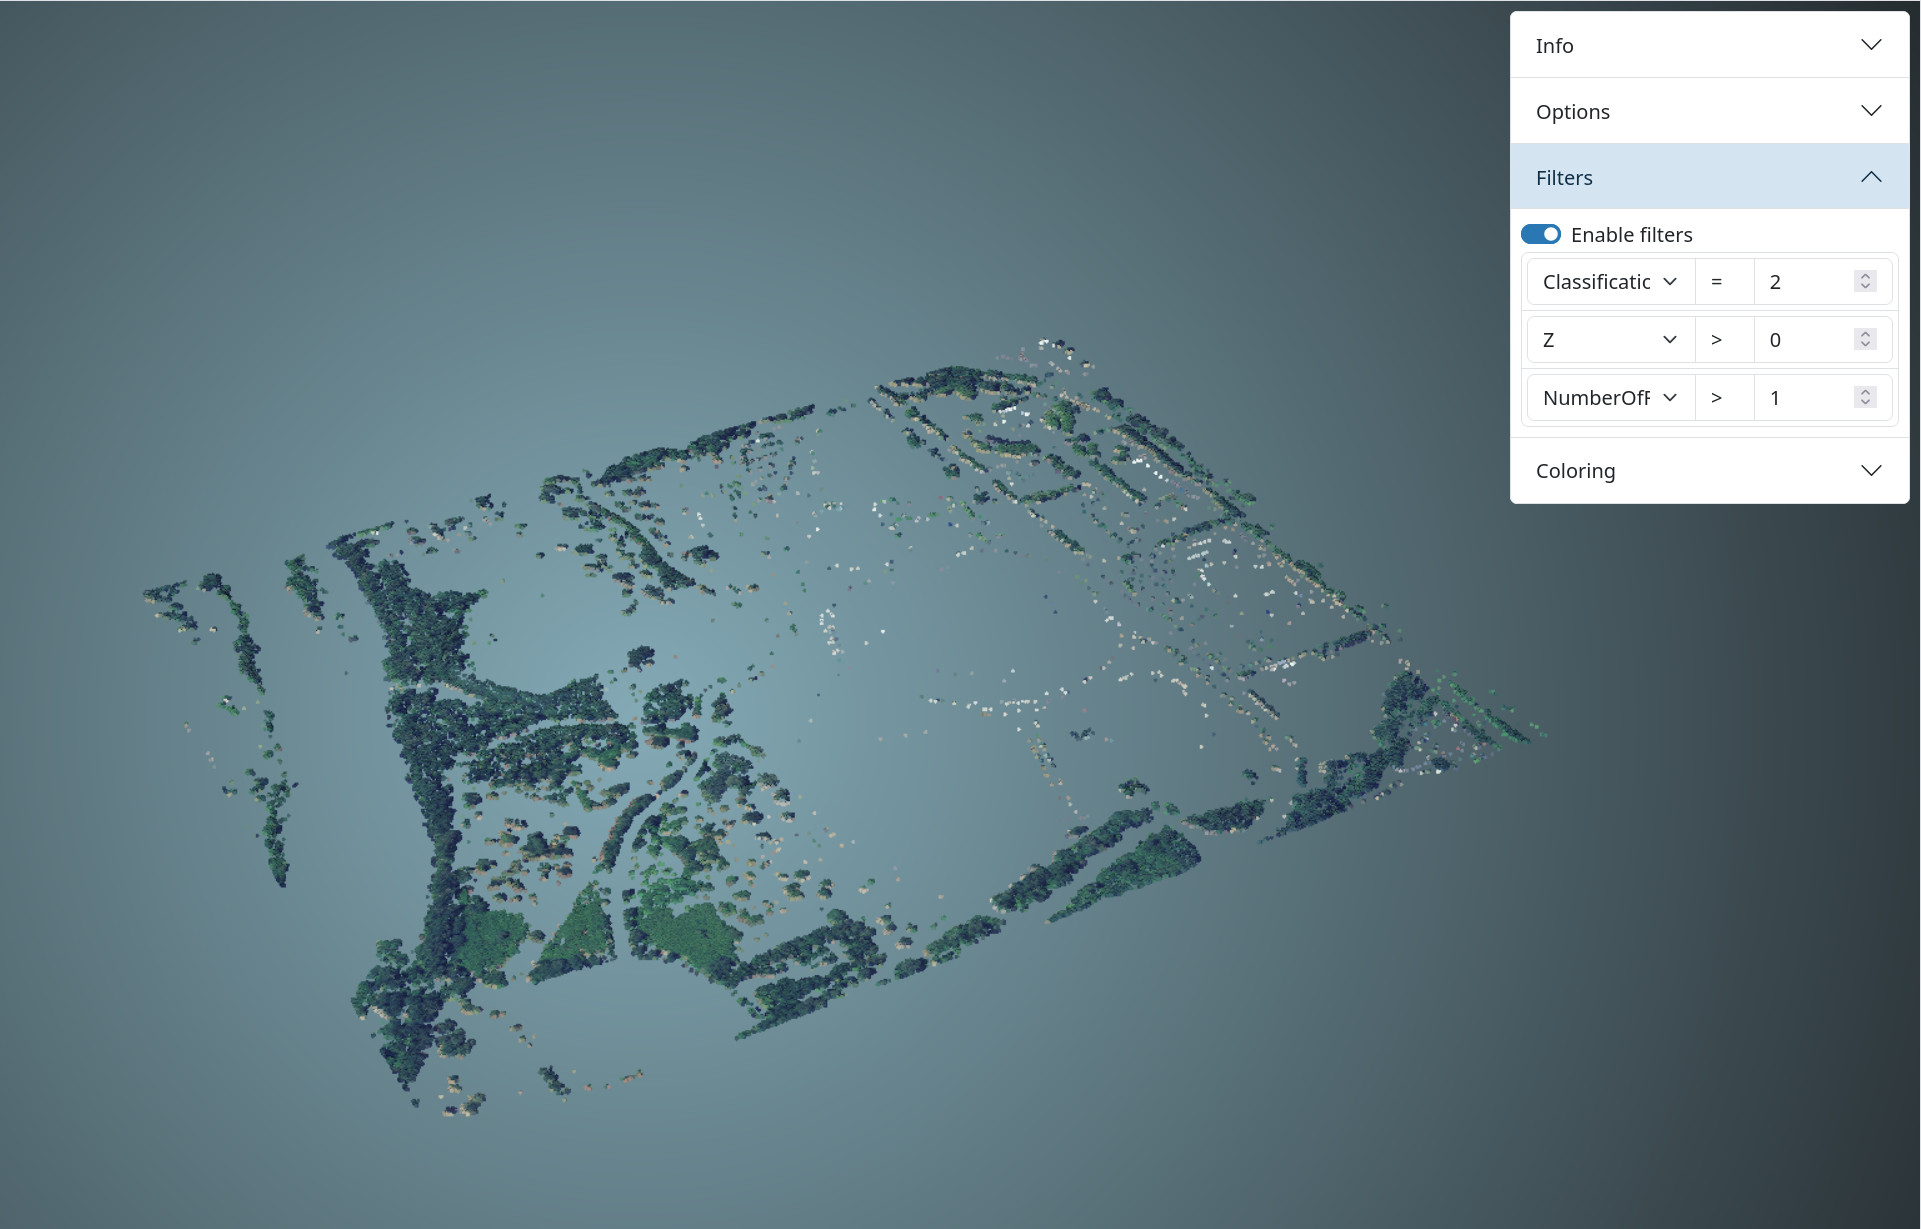The height and width of the screenshot is (1229, 1921).
Task: Click the Classification dropdown arrow
Action: pyautogui.click(x=1669, y=281)
